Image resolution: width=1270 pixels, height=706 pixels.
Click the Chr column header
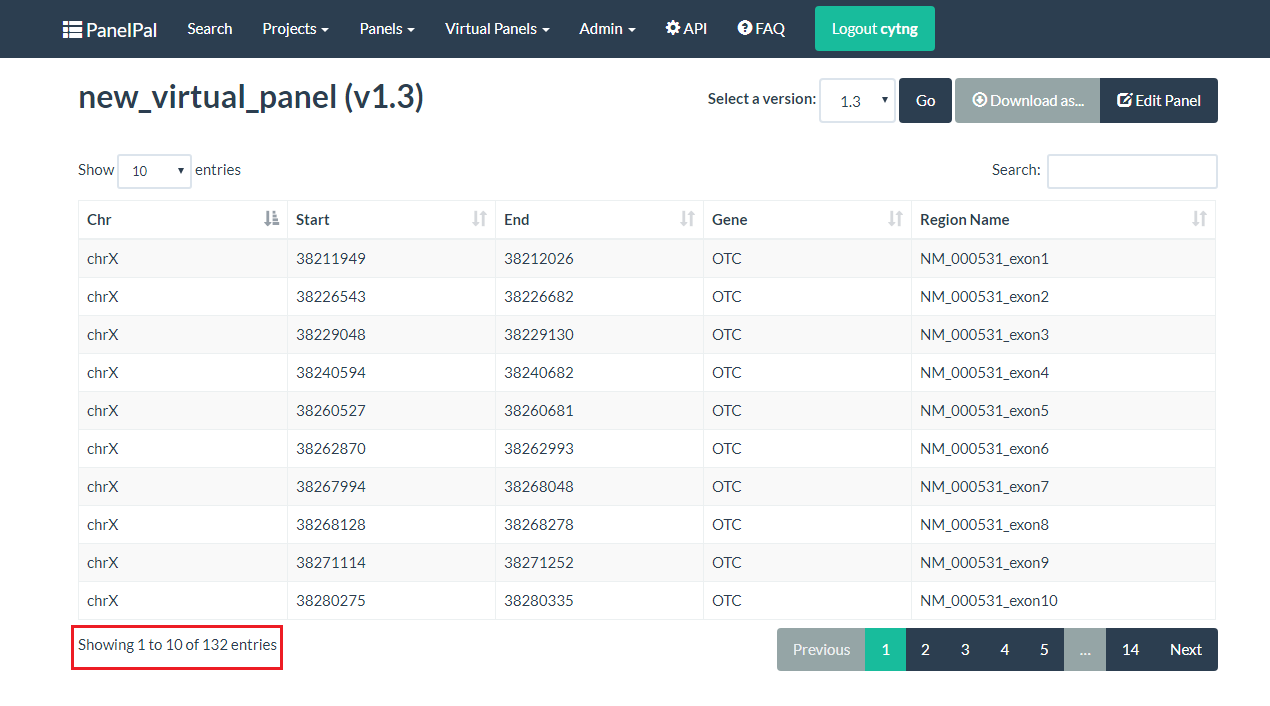[183, 220]
